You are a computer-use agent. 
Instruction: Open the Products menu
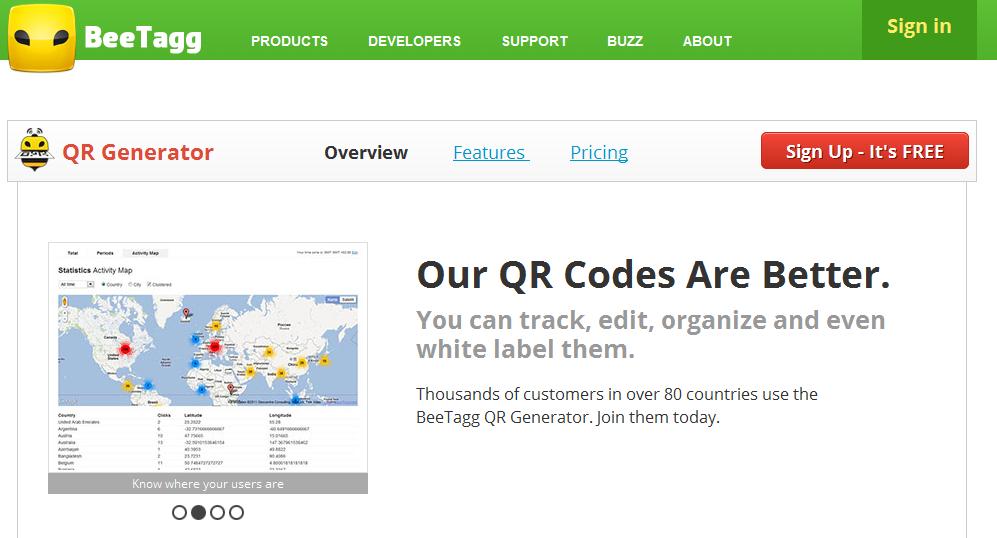tap(289, 41)
